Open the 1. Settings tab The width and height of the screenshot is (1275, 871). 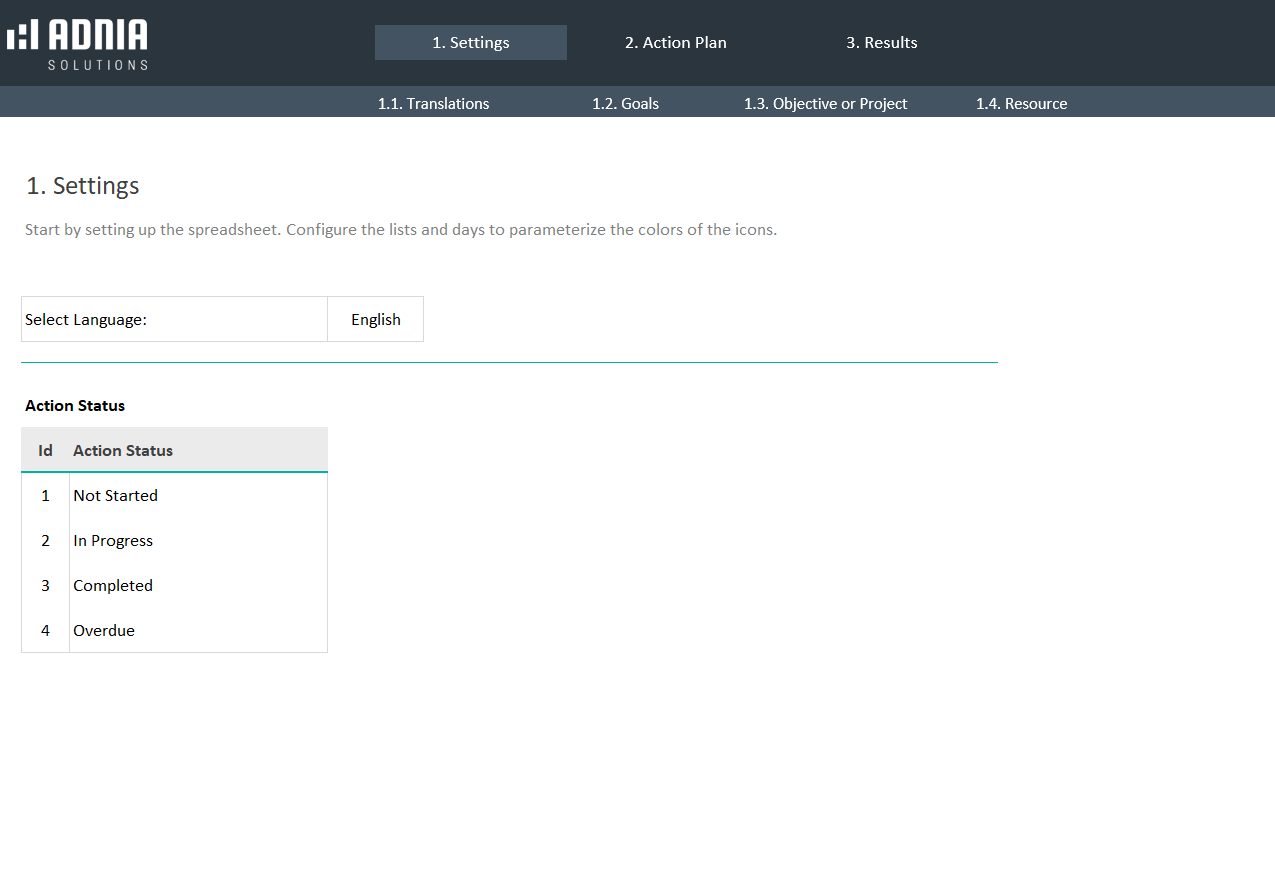[470, 43]
